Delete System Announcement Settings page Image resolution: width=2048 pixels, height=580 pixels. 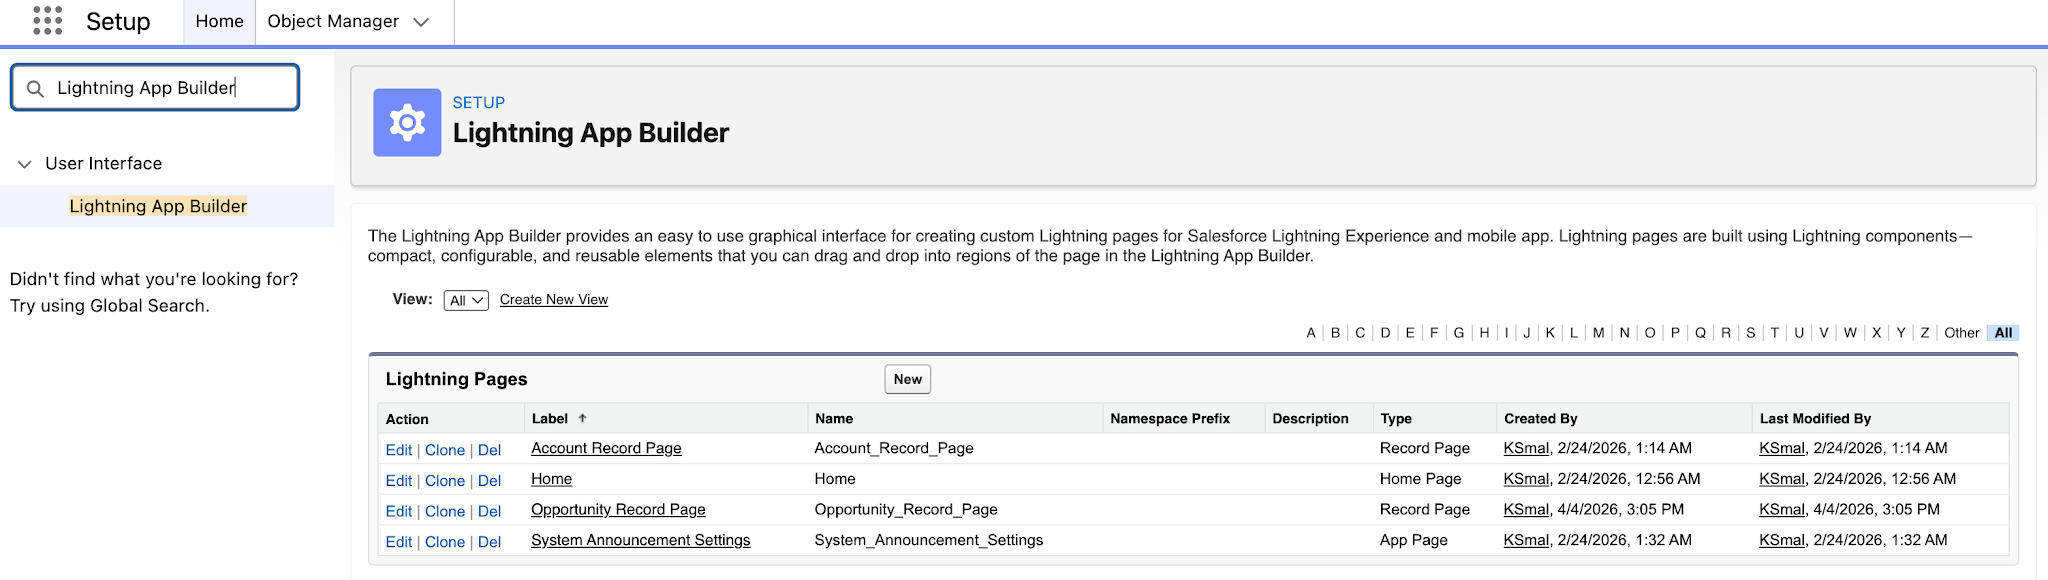[489, 542]
